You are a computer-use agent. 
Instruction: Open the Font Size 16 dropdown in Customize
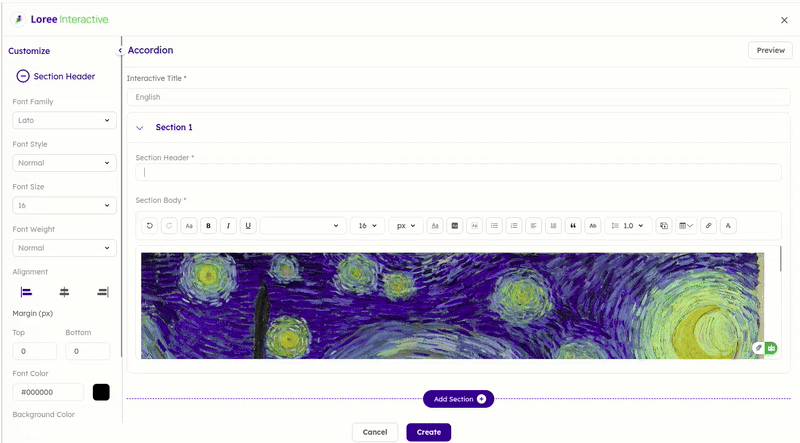pos(64,205)
